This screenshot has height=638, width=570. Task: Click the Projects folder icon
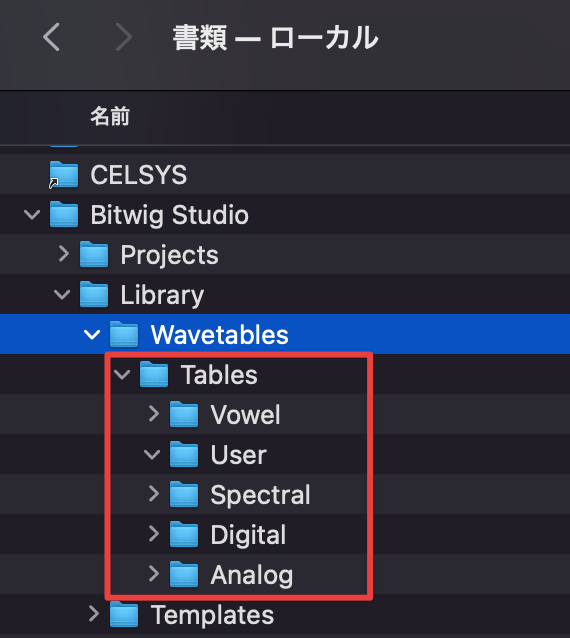pyautogui.click(x=94, y=254)
